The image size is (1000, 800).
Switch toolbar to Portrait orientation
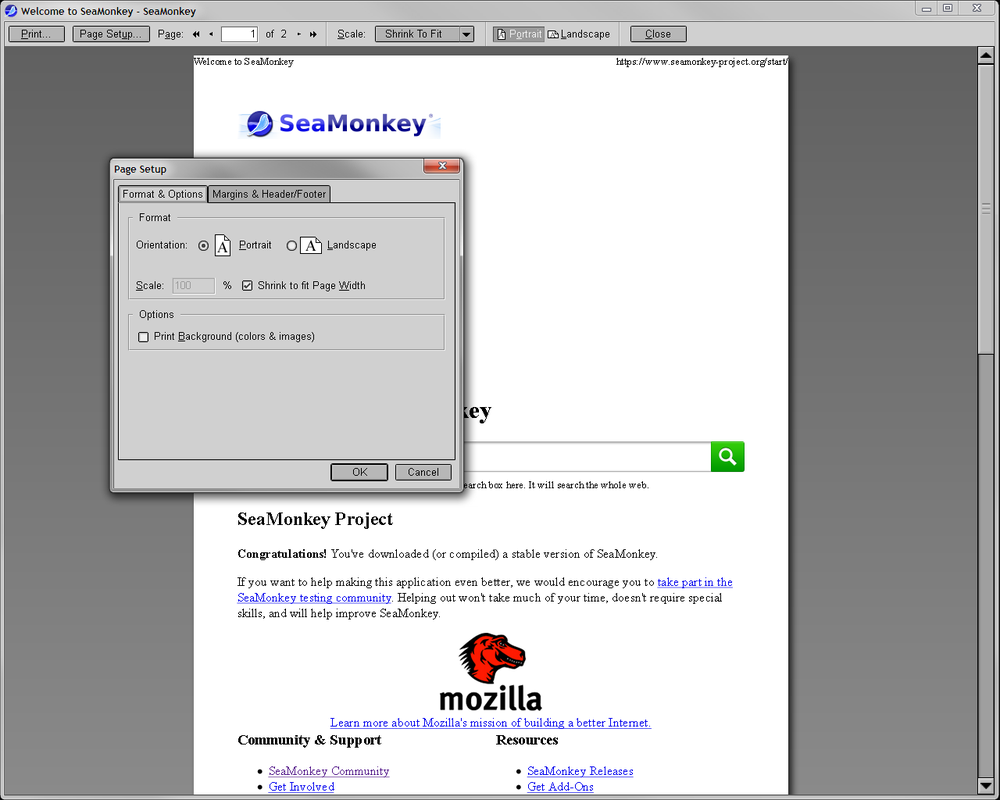click(x=519, y=34)
